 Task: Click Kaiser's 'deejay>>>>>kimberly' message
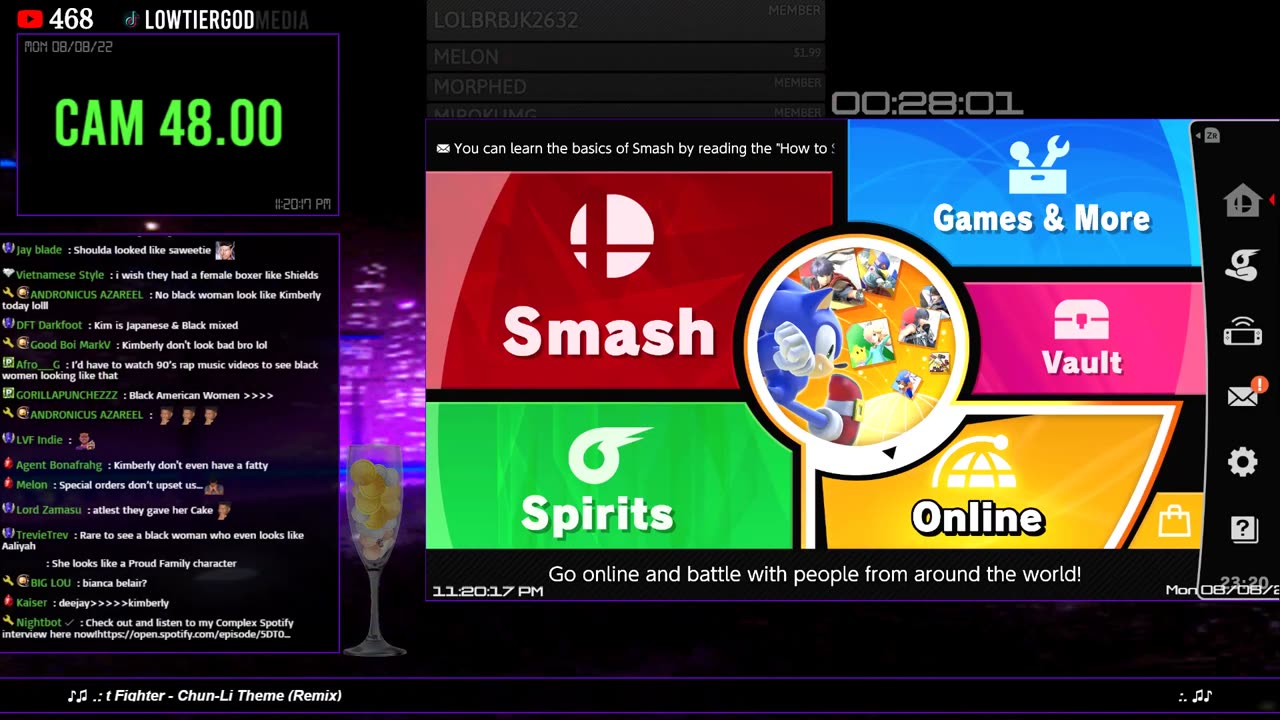pyautogui.click(x=86, y=602)
